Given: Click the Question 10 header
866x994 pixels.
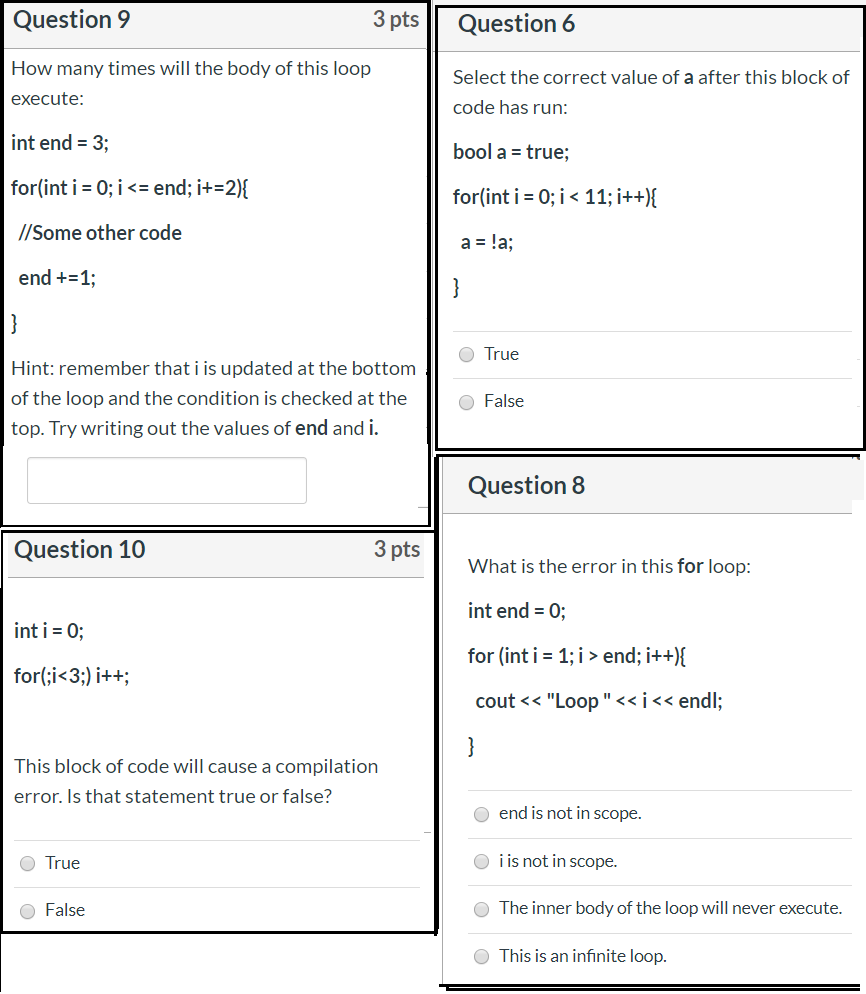Looking at the screenshot, I should [x=79, y=549].
